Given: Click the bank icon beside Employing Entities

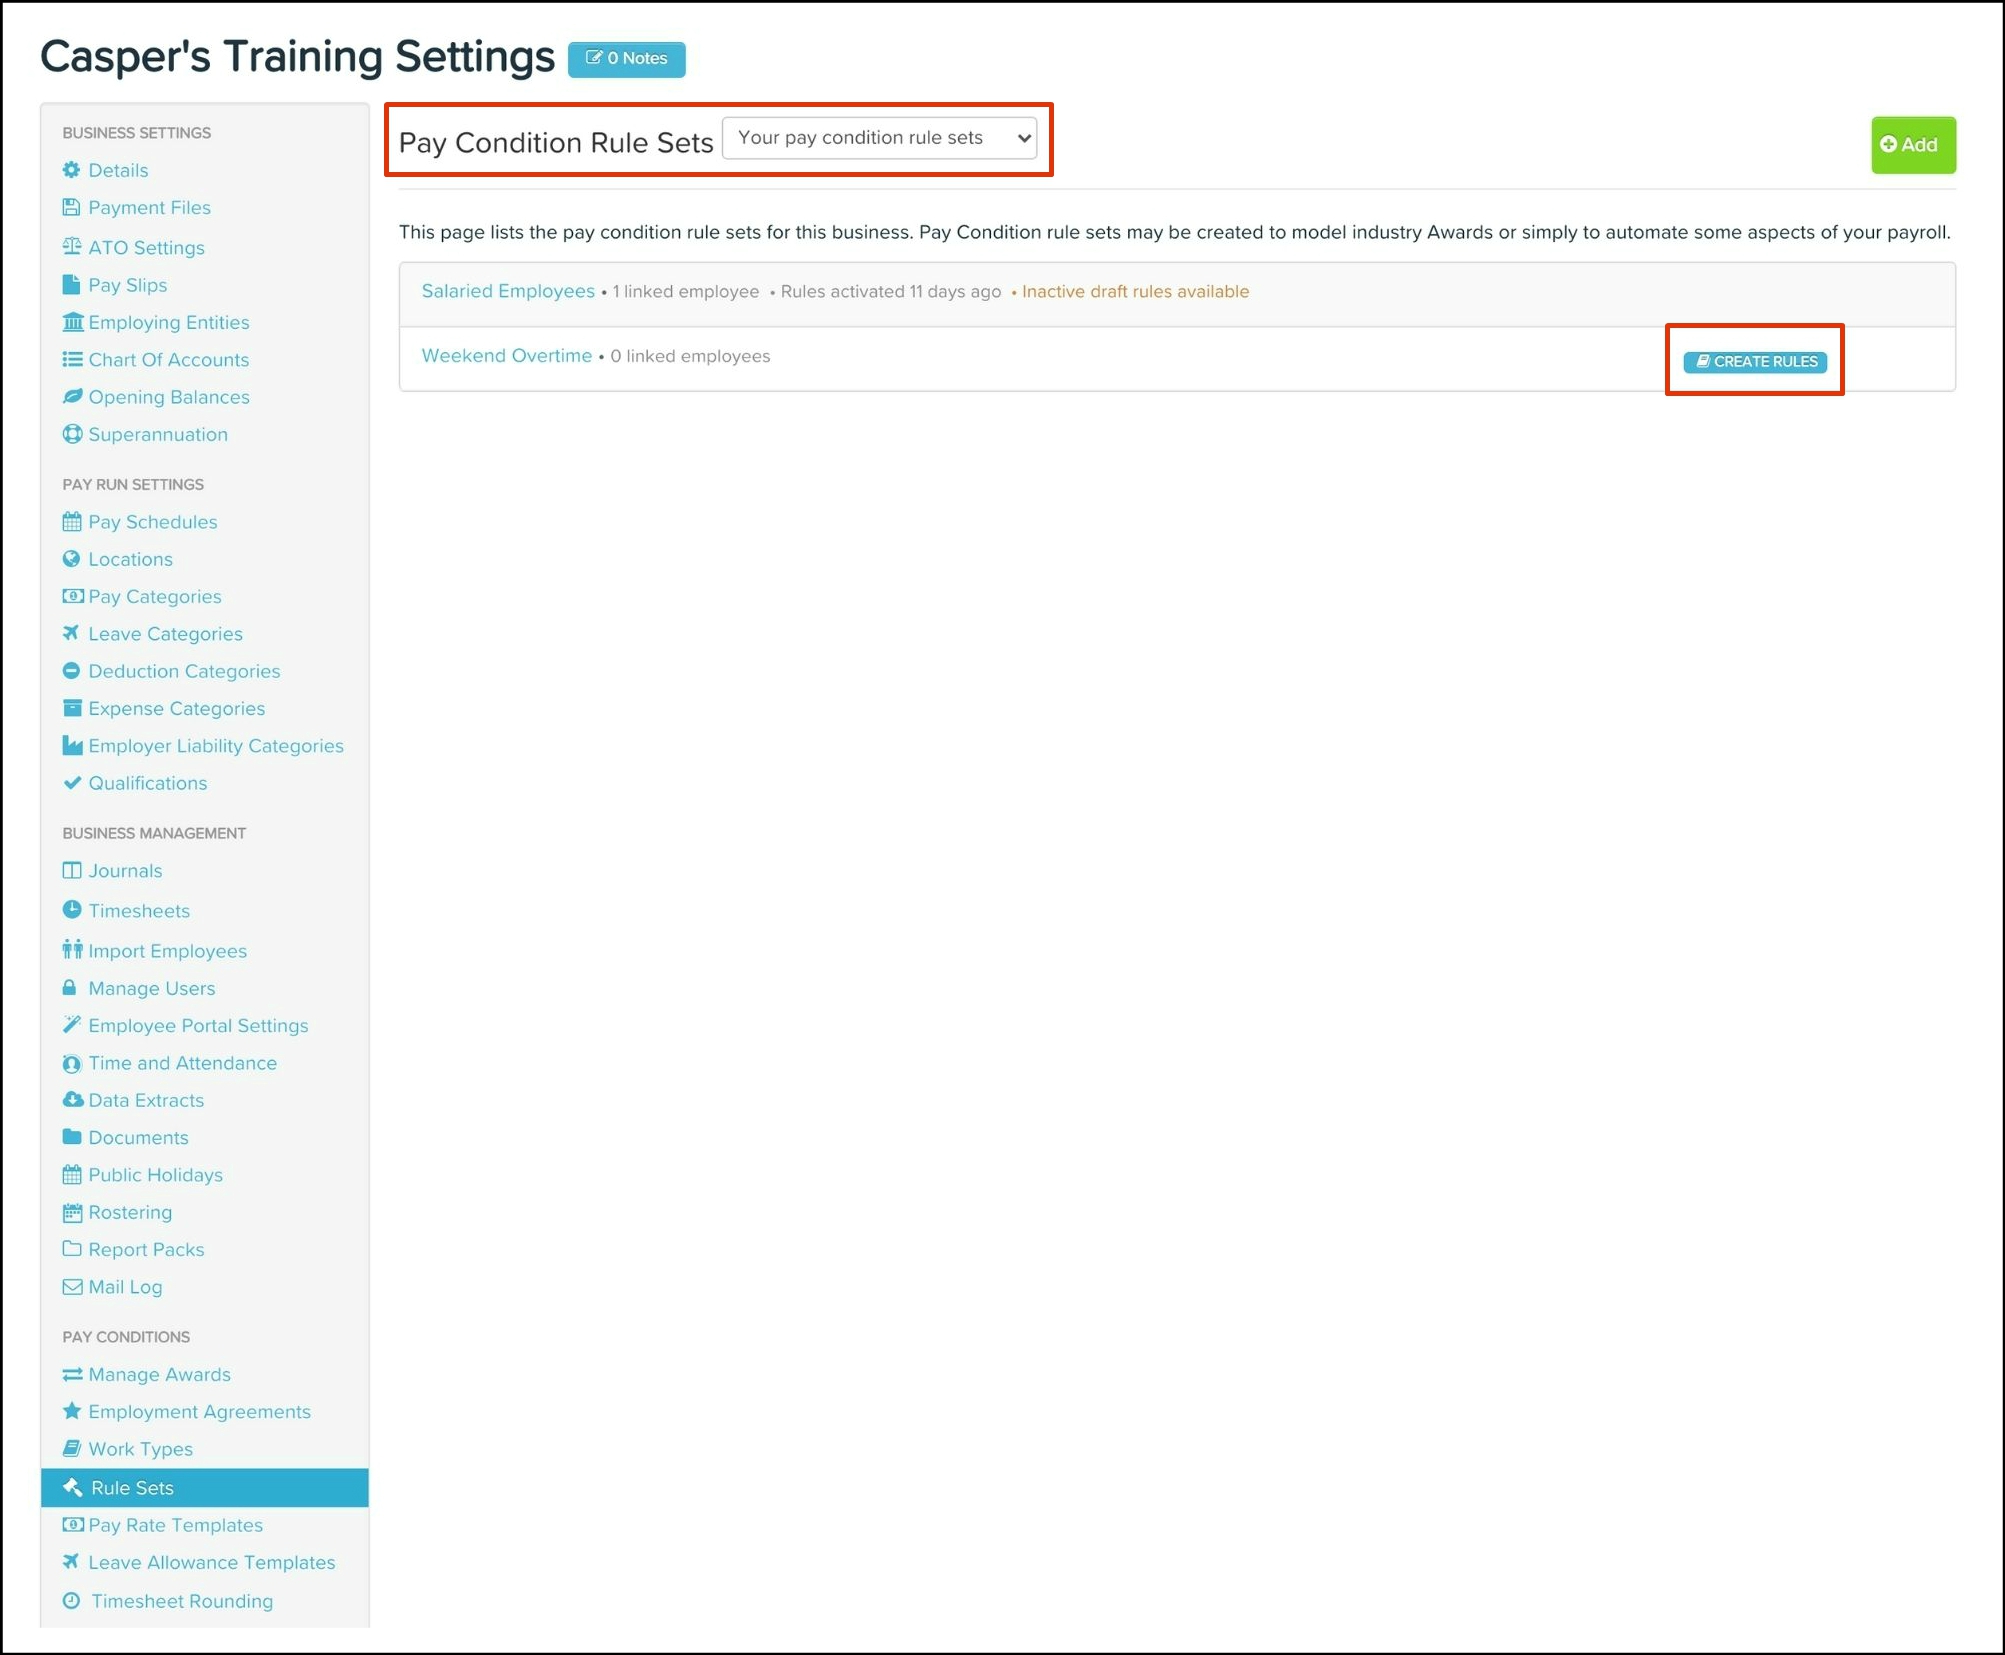Looking at the screenshot, I should coord(72,322).
